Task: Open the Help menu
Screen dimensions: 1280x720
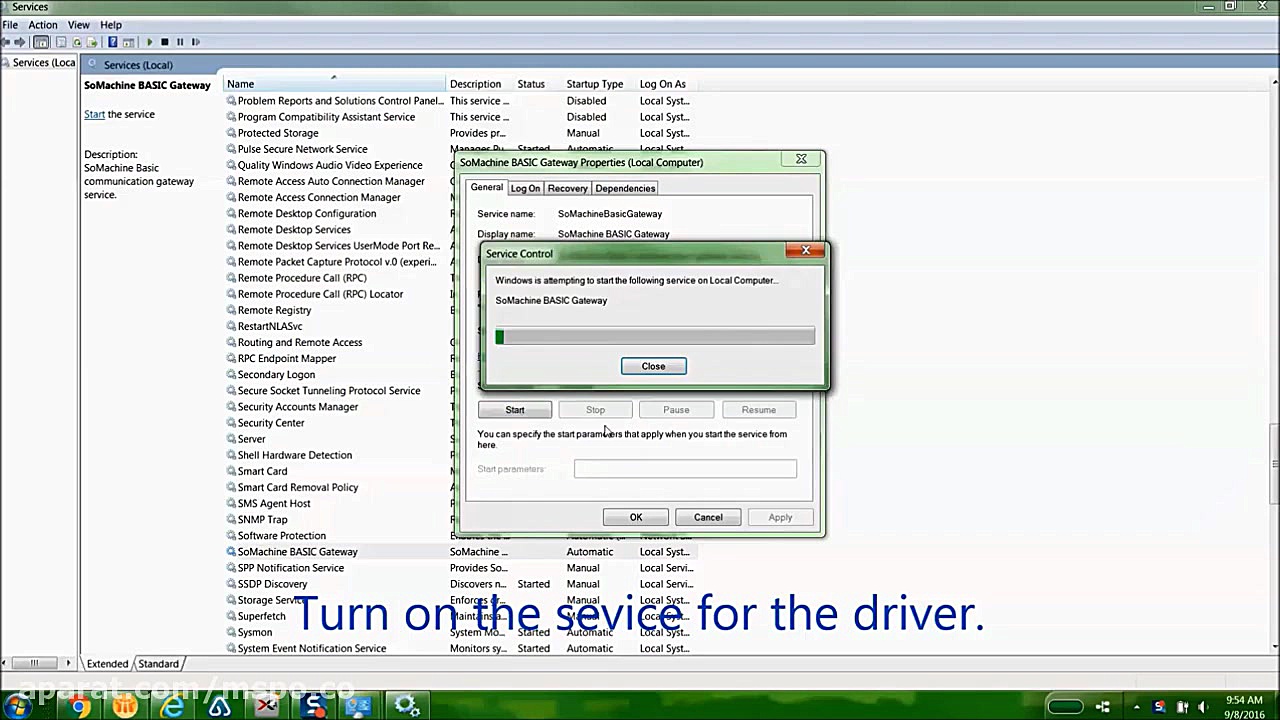Action: click(111, 25)
